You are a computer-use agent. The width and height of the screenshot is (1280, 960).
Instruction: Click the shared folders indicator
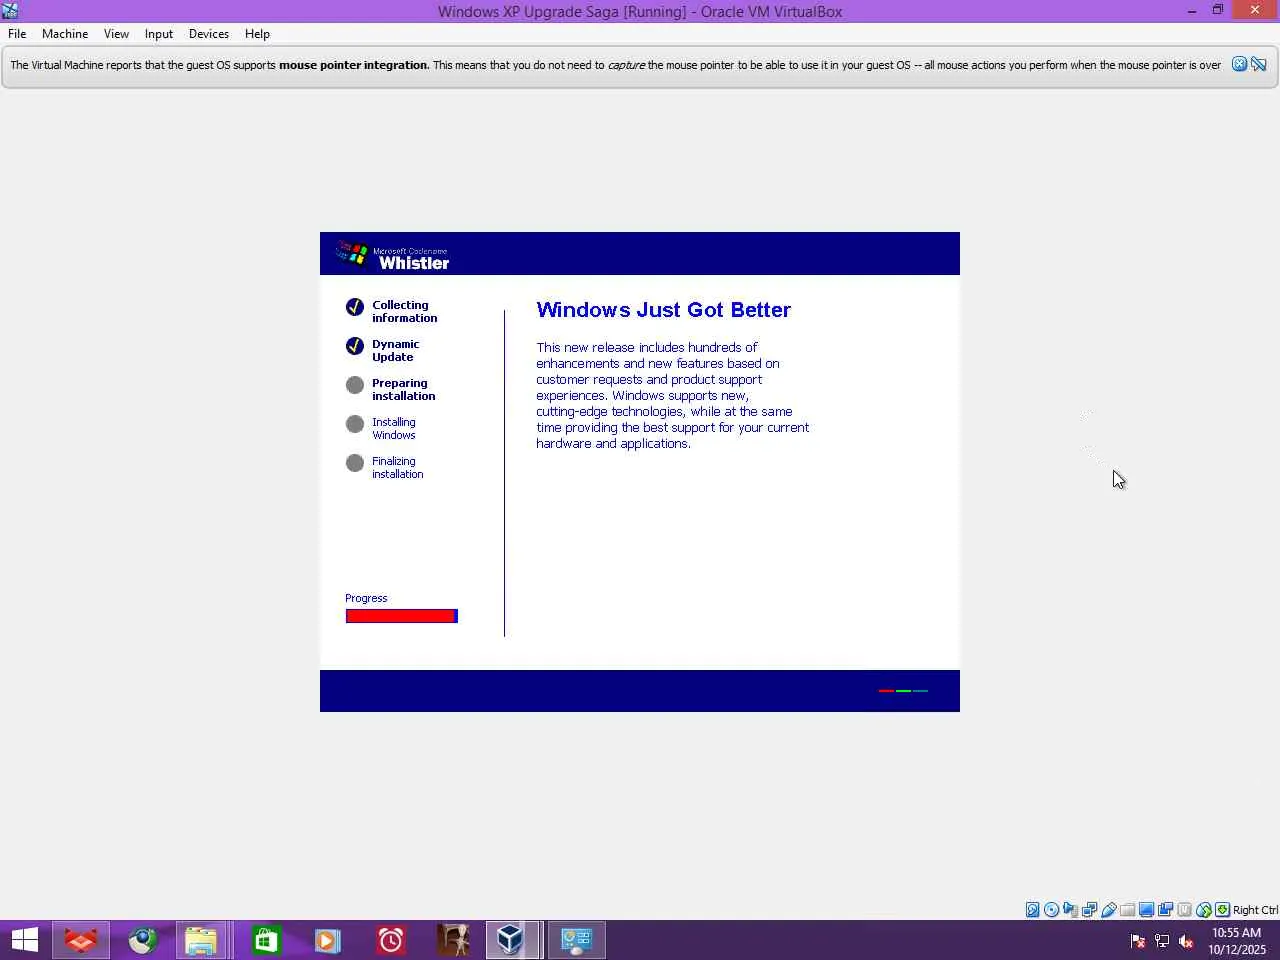click(x=1128, y=910)
